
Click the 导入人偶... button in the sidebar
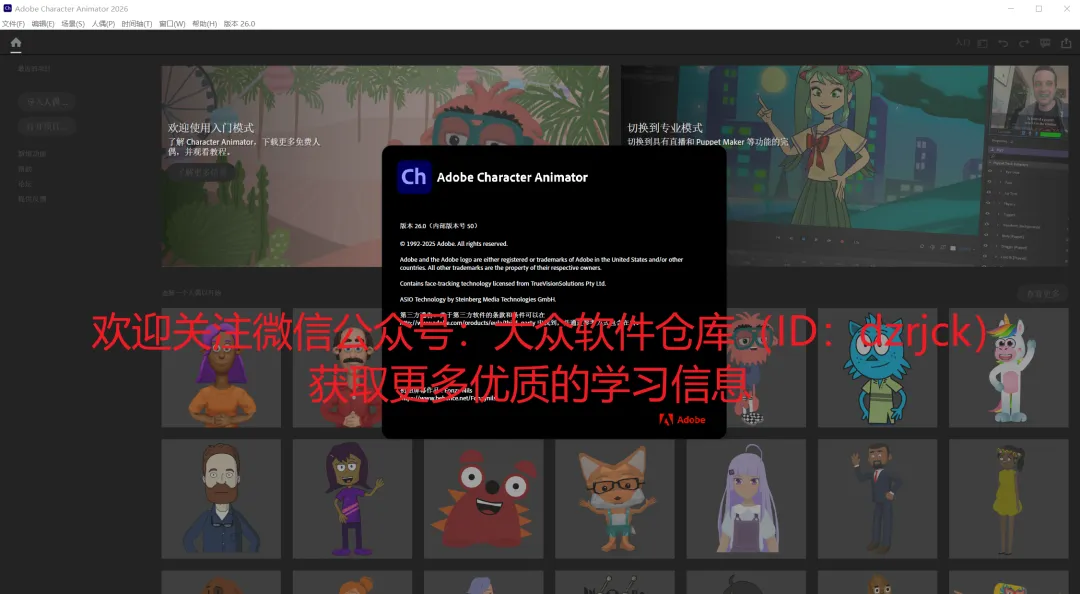pyautogui.click(x=48, y=102)
